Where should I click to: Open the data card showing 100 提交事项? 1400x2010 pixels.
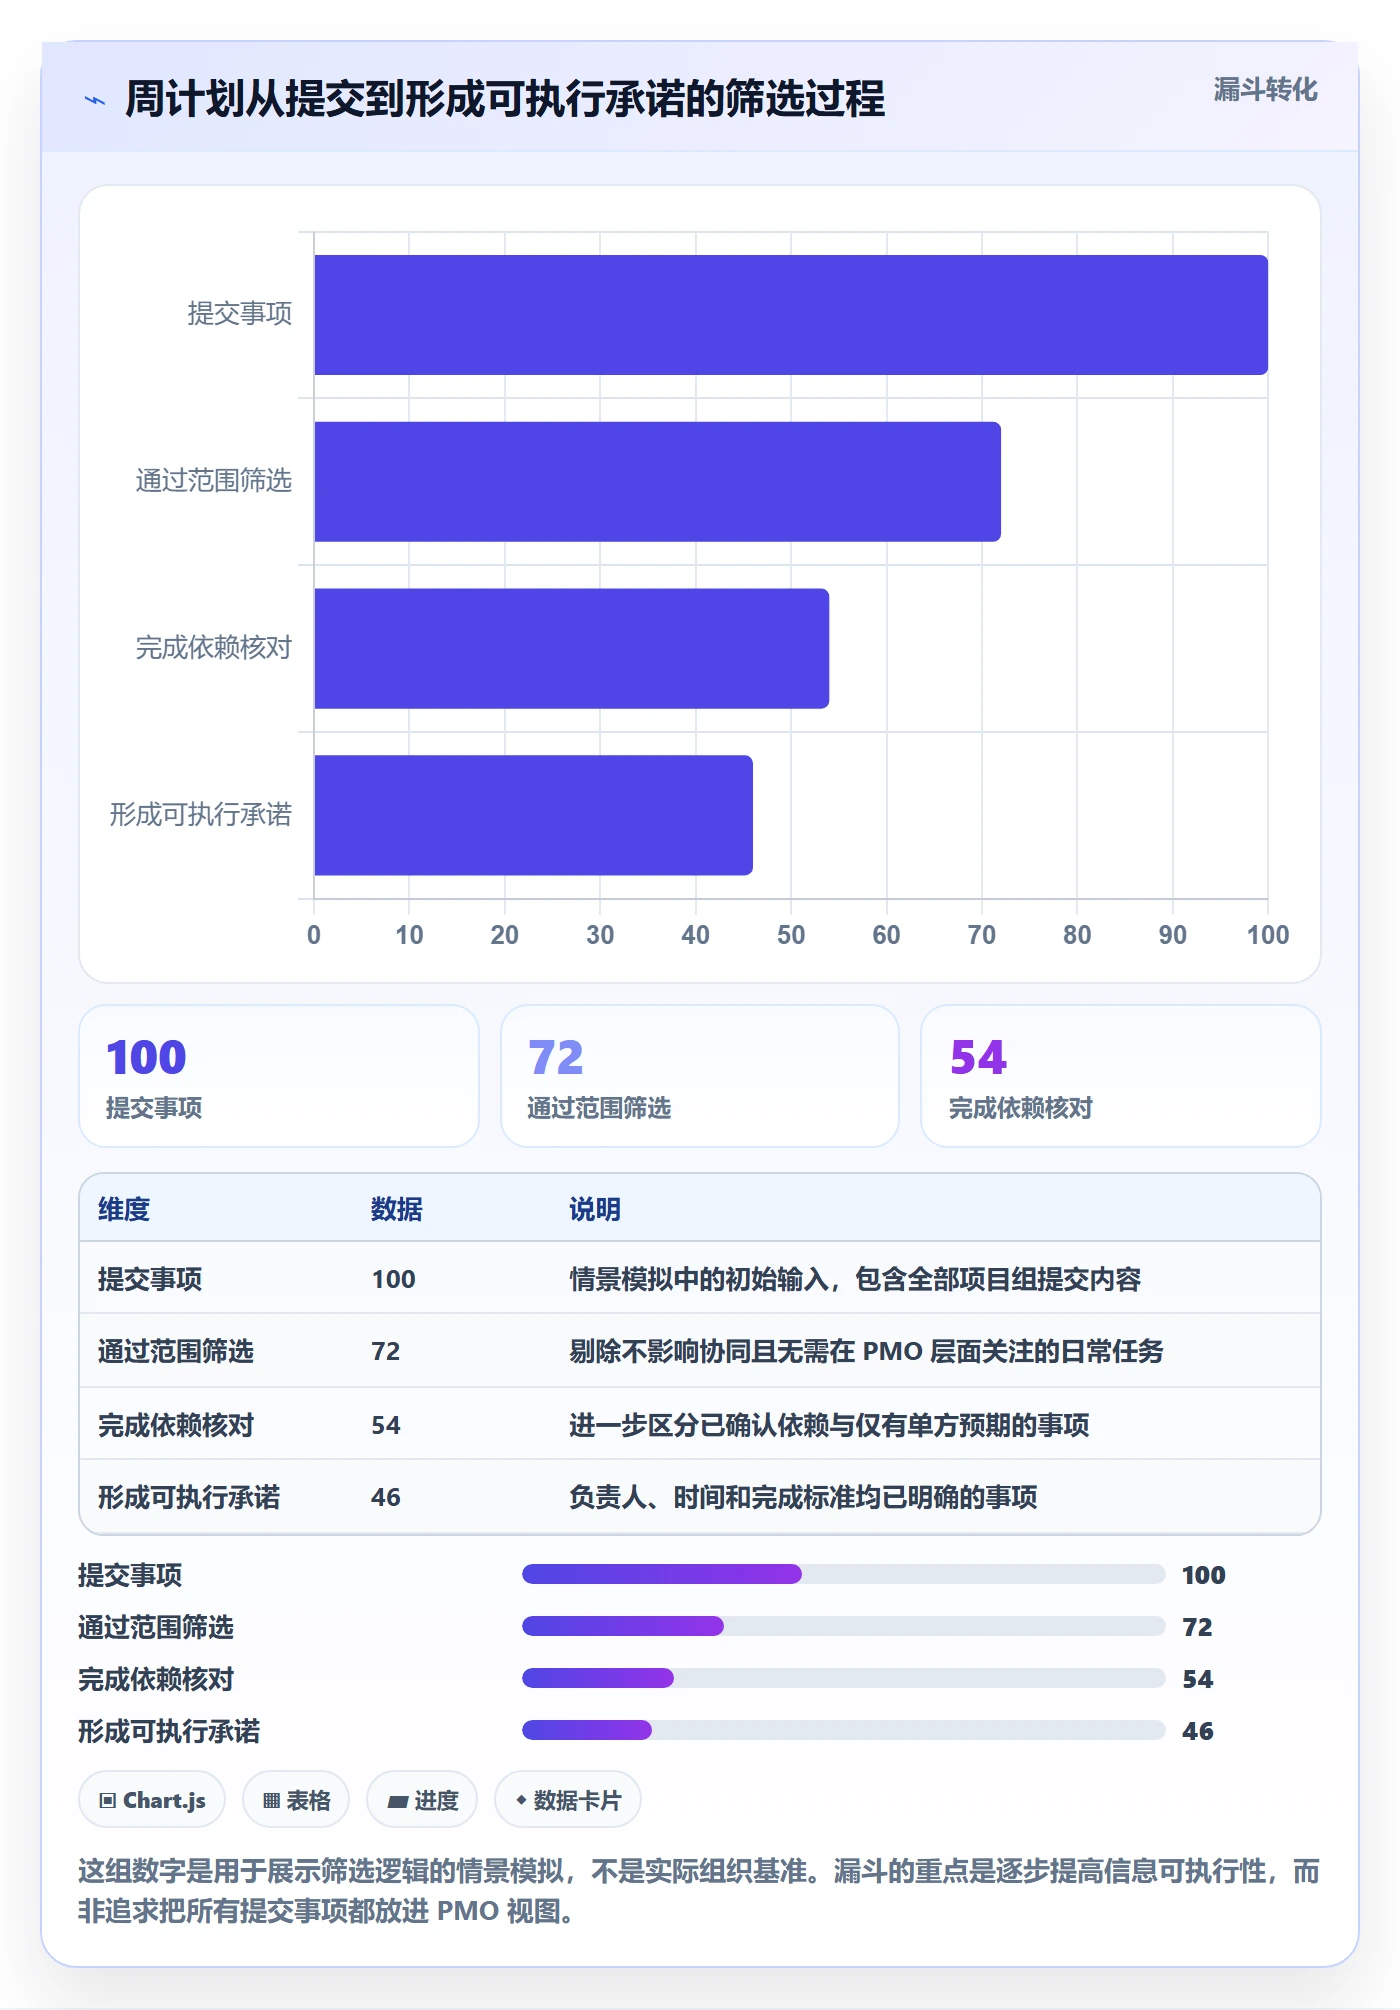[279, 1076]
